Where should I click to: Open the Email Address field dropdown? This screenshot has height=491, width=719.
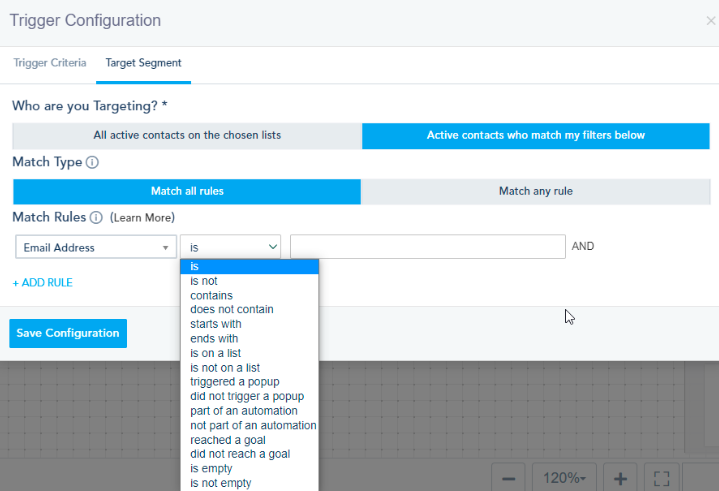coord(96,247)
